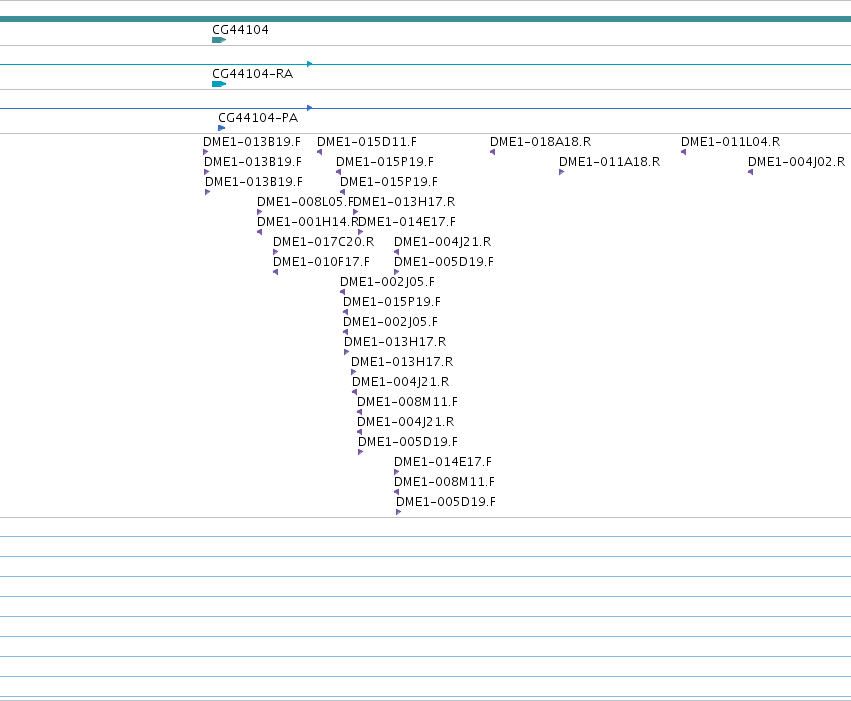Screen dimensions: 851x701
Task: Select the DME1-011A18.R feature label
Action: [609, 162]
